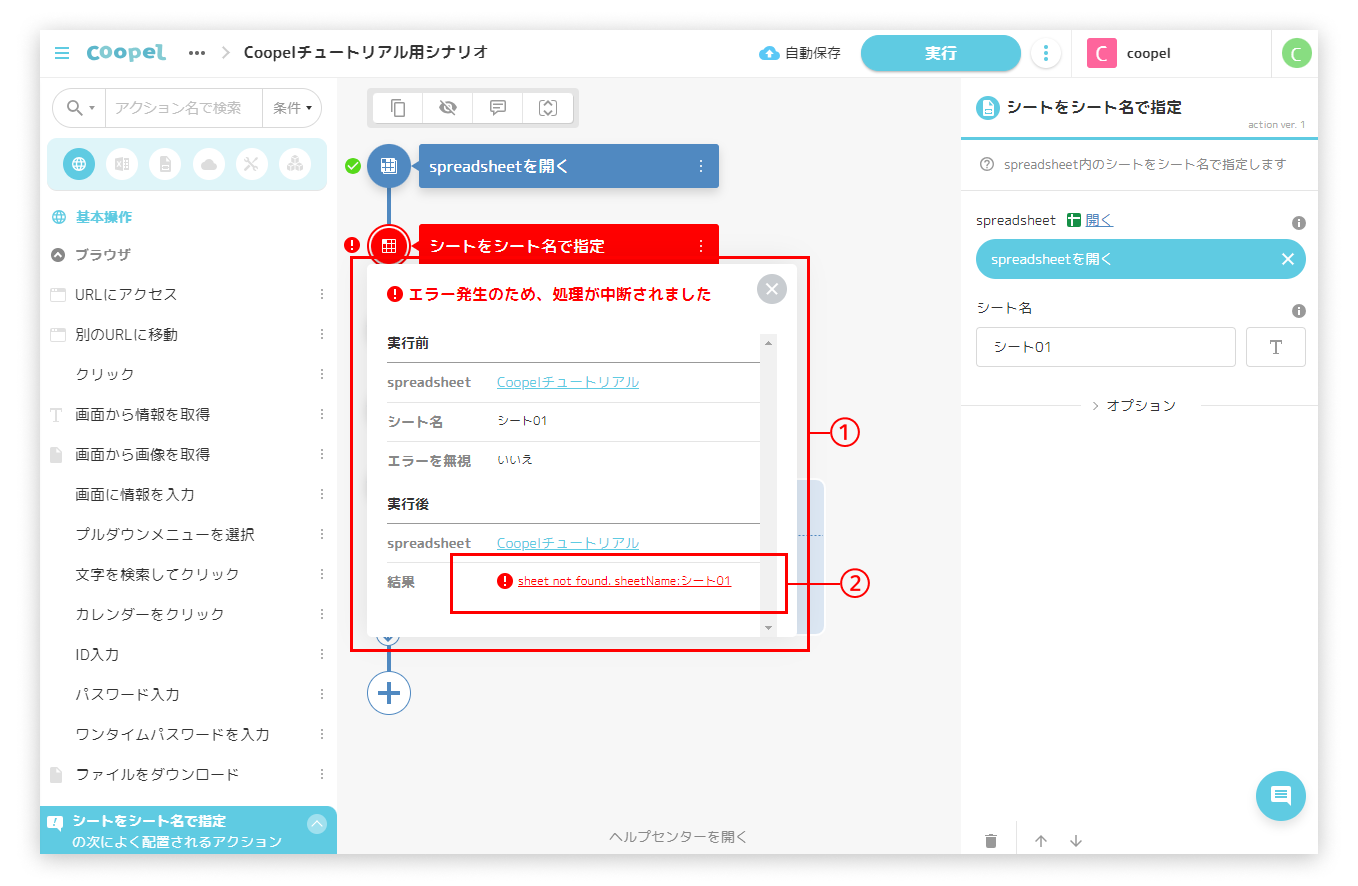Collapse the suggested next actions panel

(x=317, y=824)
